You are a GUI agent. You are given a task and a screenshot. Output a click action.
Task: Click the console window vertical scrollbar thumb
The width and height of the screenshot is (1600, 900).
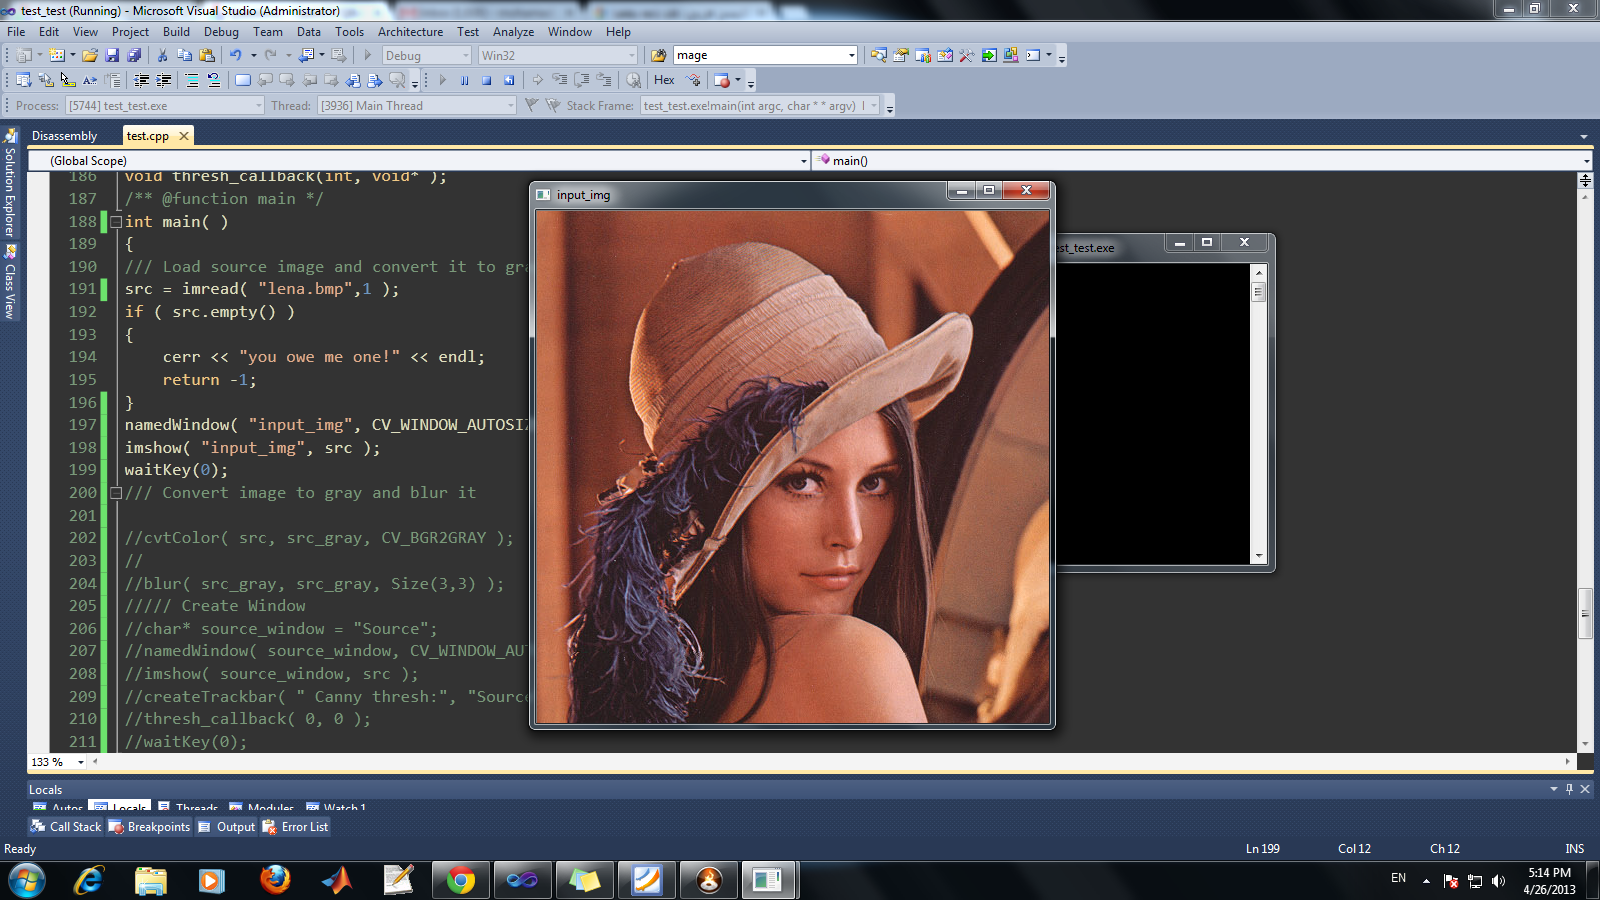tap(1259, 292)
